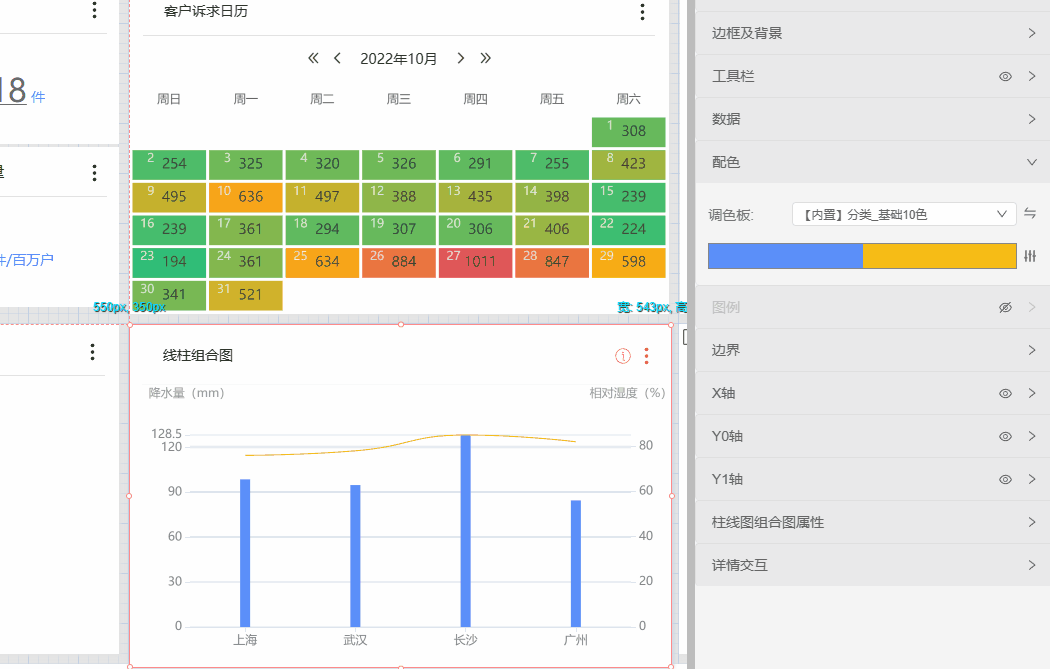Go to previous month in calendar
This screenshot has width=1050, height=669.
pos(337,58)
